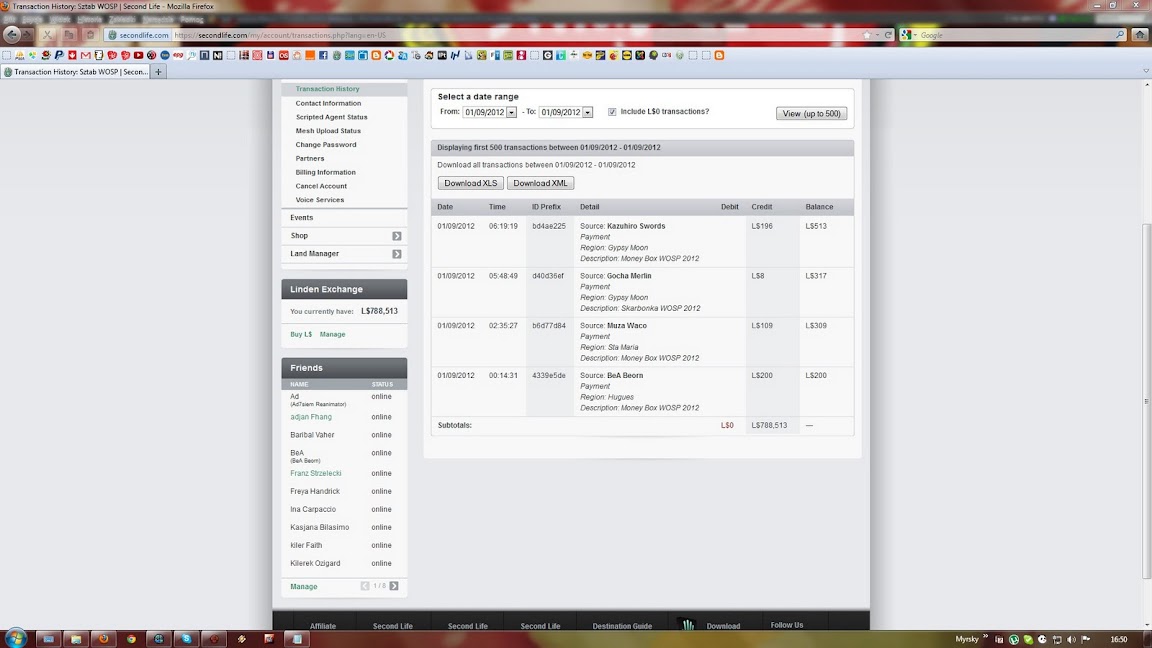This screenshot has height=648, width=1152.
Task: Open the last Blogger bookmark in the bookmarks toolbar
Action: (719, 55)
